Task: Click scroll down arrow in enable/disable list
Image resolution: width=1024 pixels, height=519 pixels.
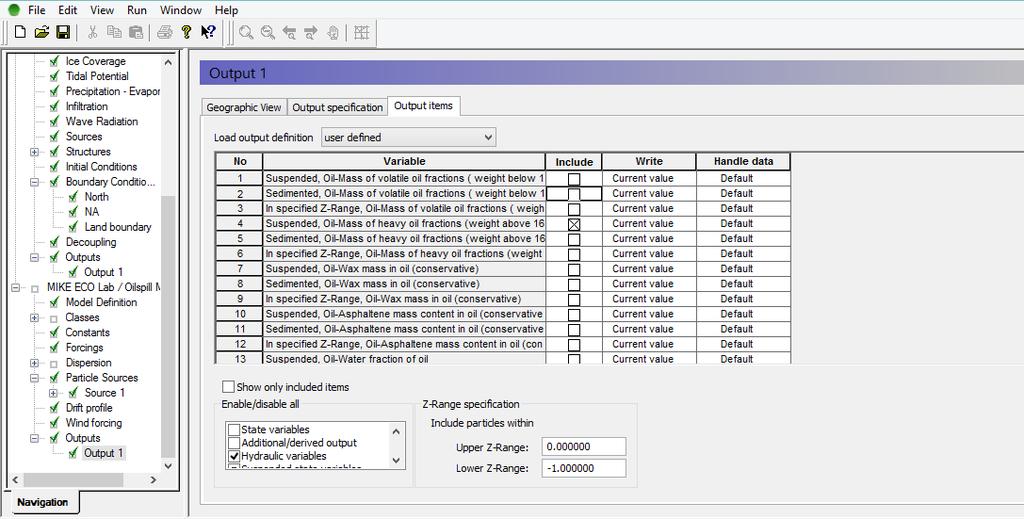Action: (x=396, y=460)
